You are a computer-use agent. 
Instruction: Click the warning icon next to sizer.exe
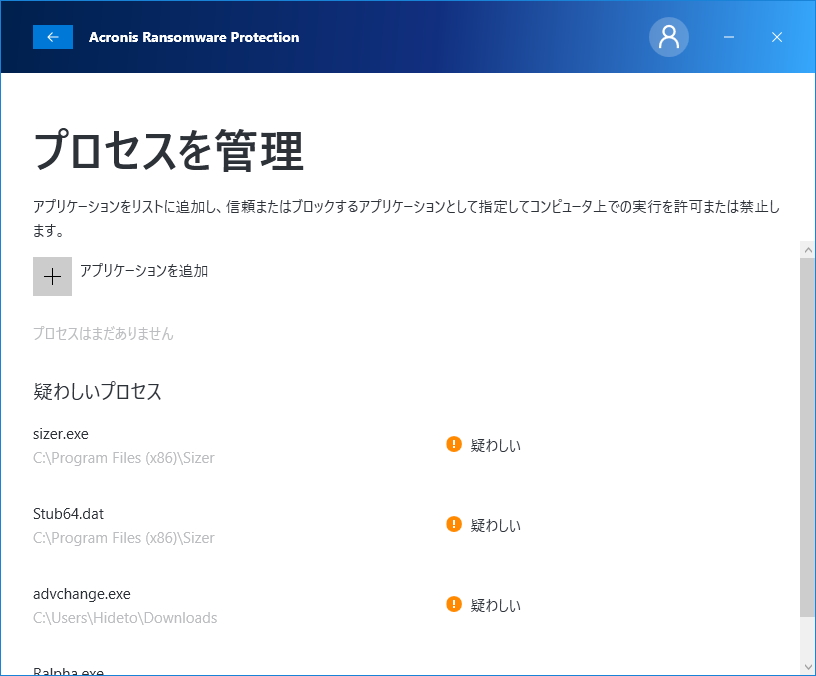pyautogui.click(x=453, y=445)
